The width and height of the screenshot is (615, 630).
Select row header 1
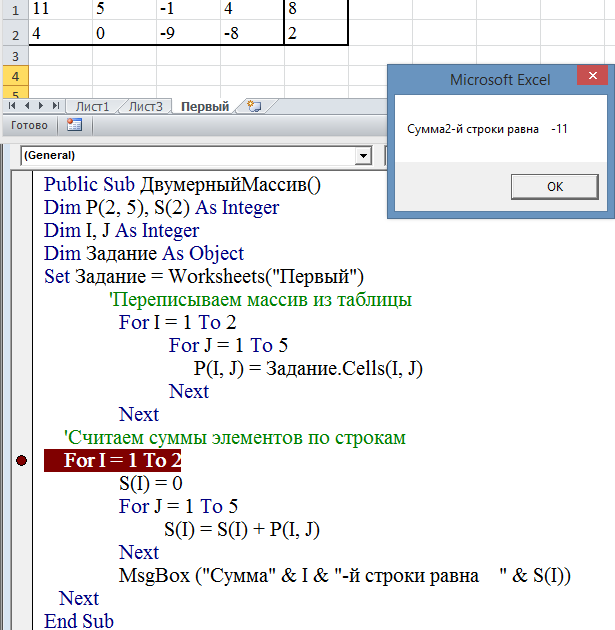coord(15,10)
